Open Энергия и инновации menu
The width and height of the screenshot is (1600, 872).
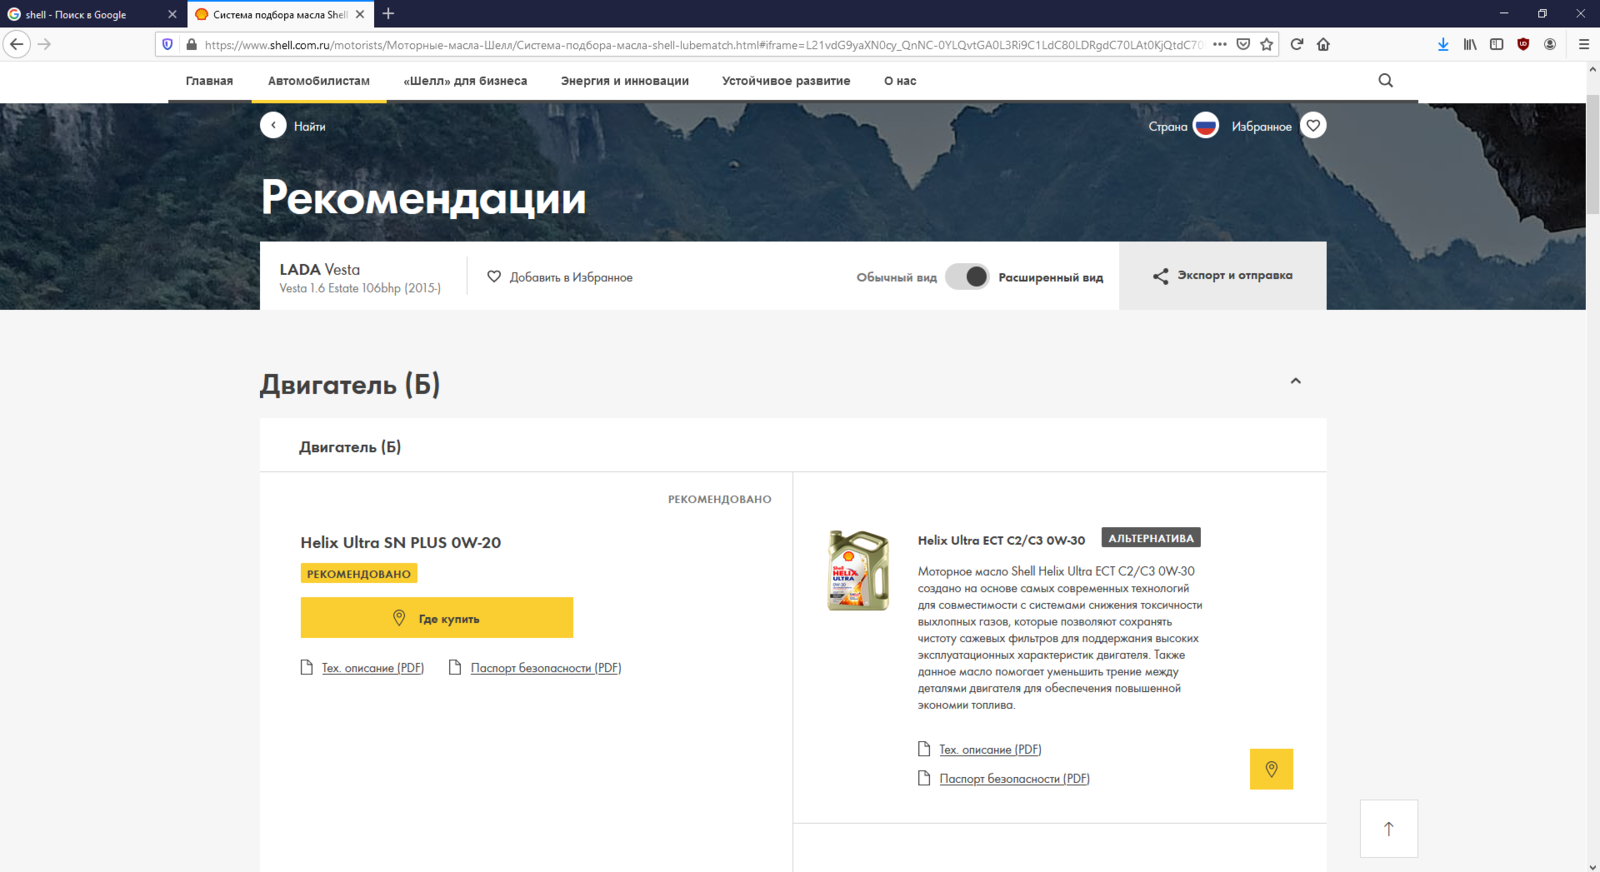(625, 81)
